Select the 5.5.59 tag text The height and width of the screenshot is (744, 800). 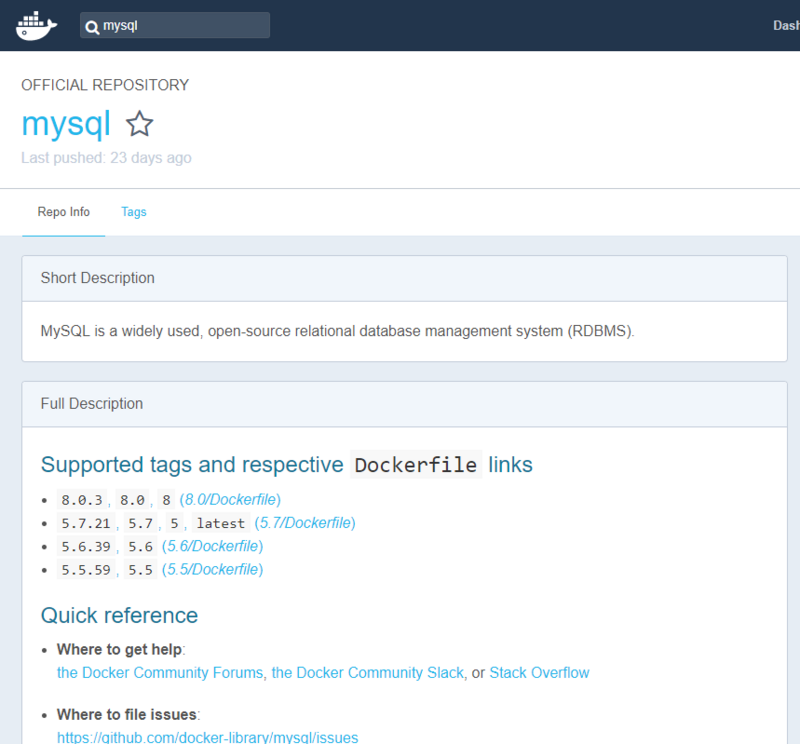86,570
